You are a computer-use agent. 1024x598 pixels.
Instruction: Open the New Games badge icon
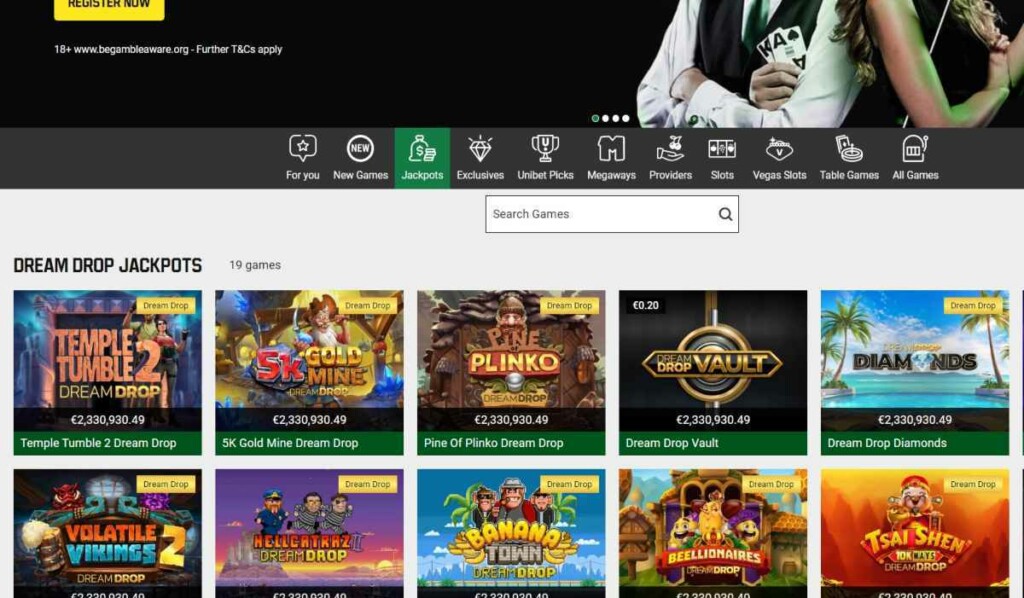tap(360, 148)
